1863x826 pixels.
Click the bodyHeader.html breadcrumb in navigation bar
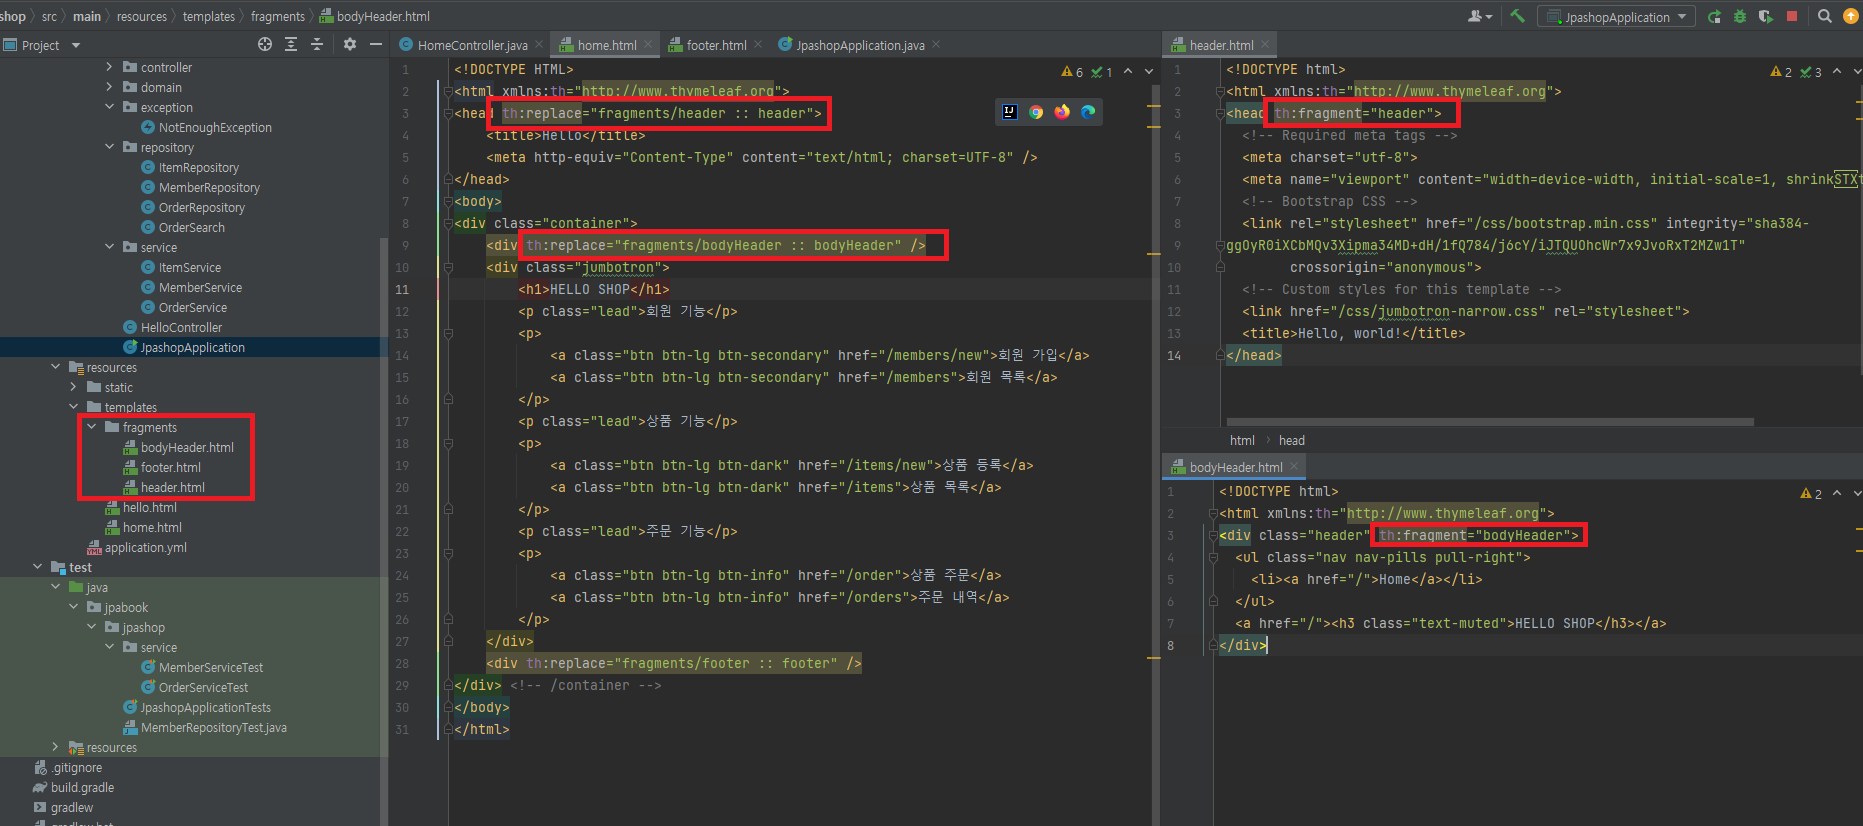(375, 16)
